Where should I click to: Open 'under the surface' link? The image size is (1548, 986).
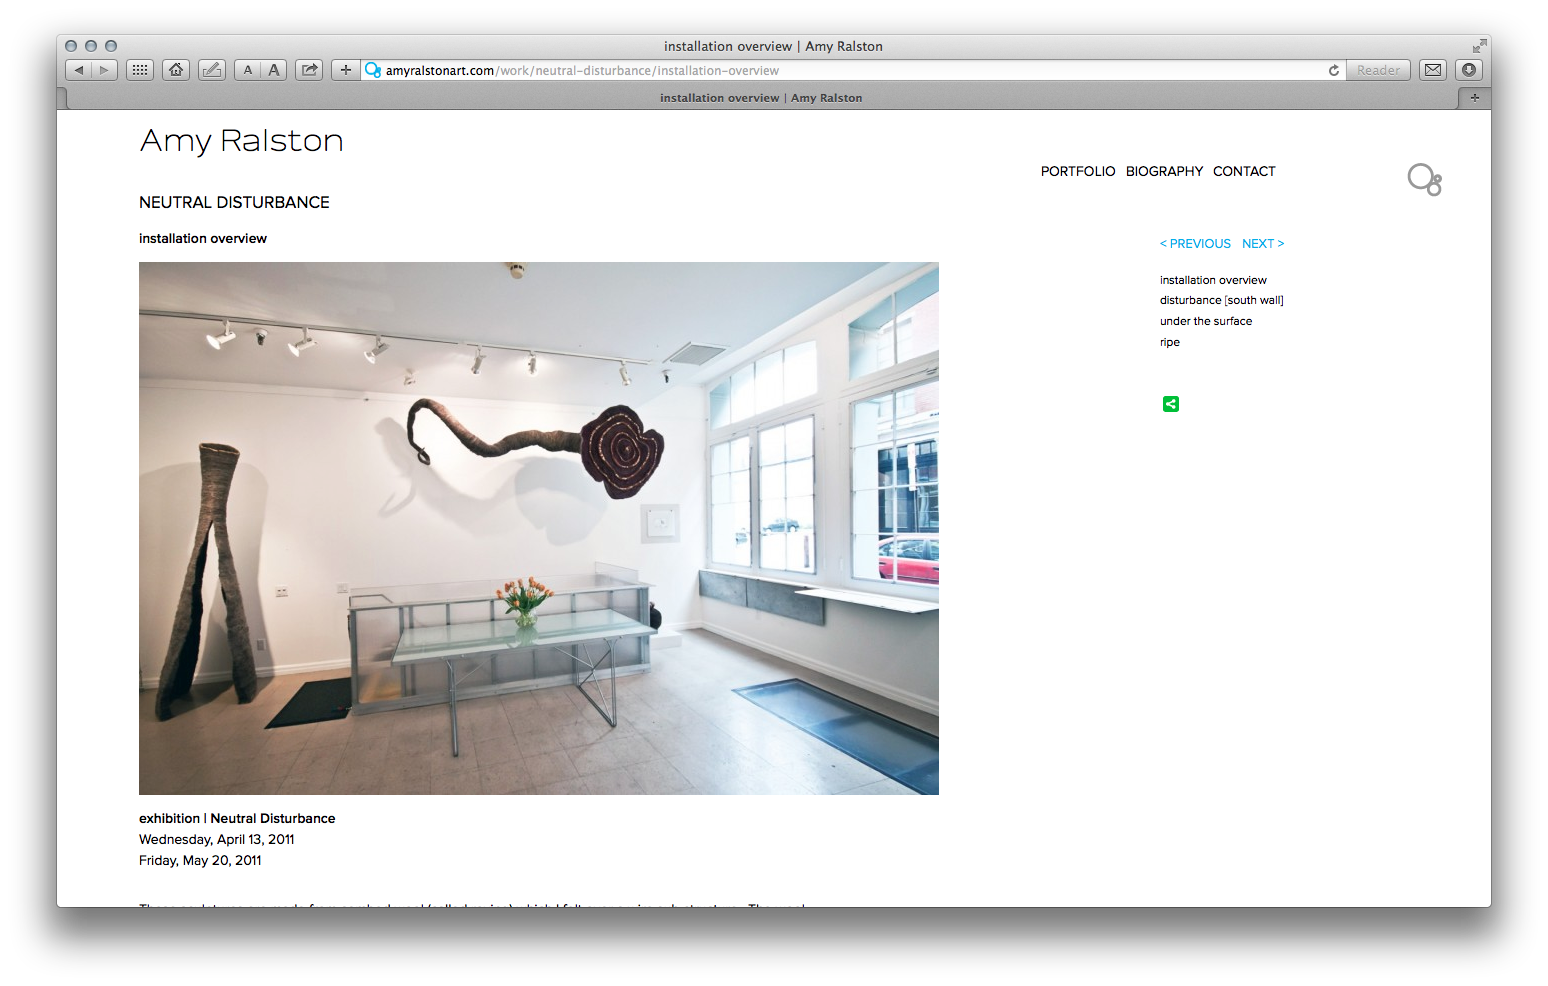(1206, 321)
